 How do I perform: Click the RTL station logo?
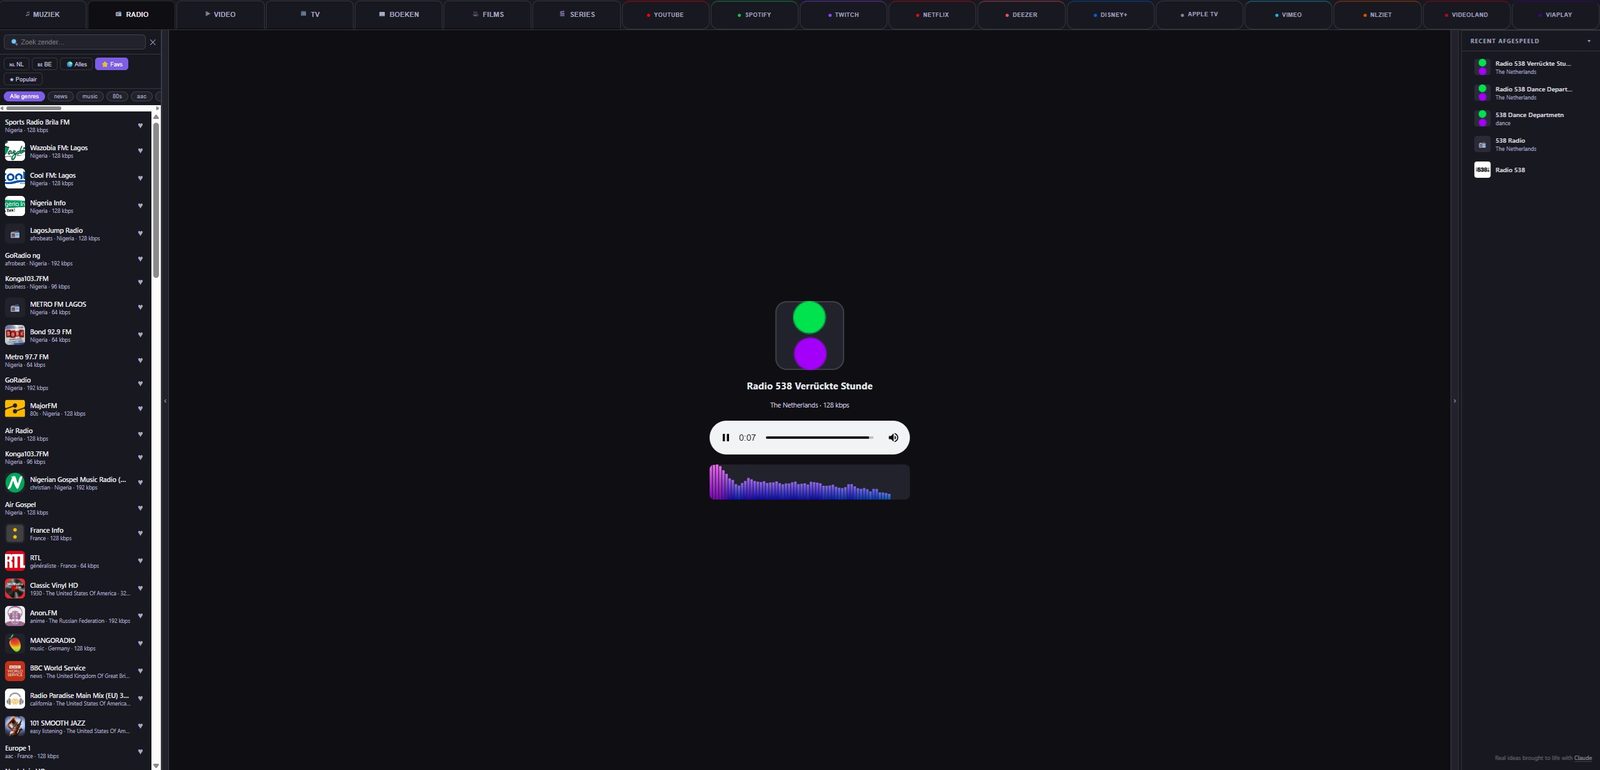tap(15, 561)
